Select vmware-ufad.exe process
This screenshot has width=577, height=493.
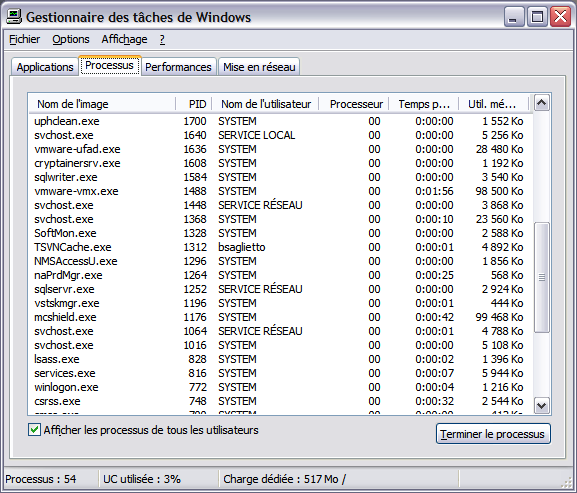click(280, 149)
